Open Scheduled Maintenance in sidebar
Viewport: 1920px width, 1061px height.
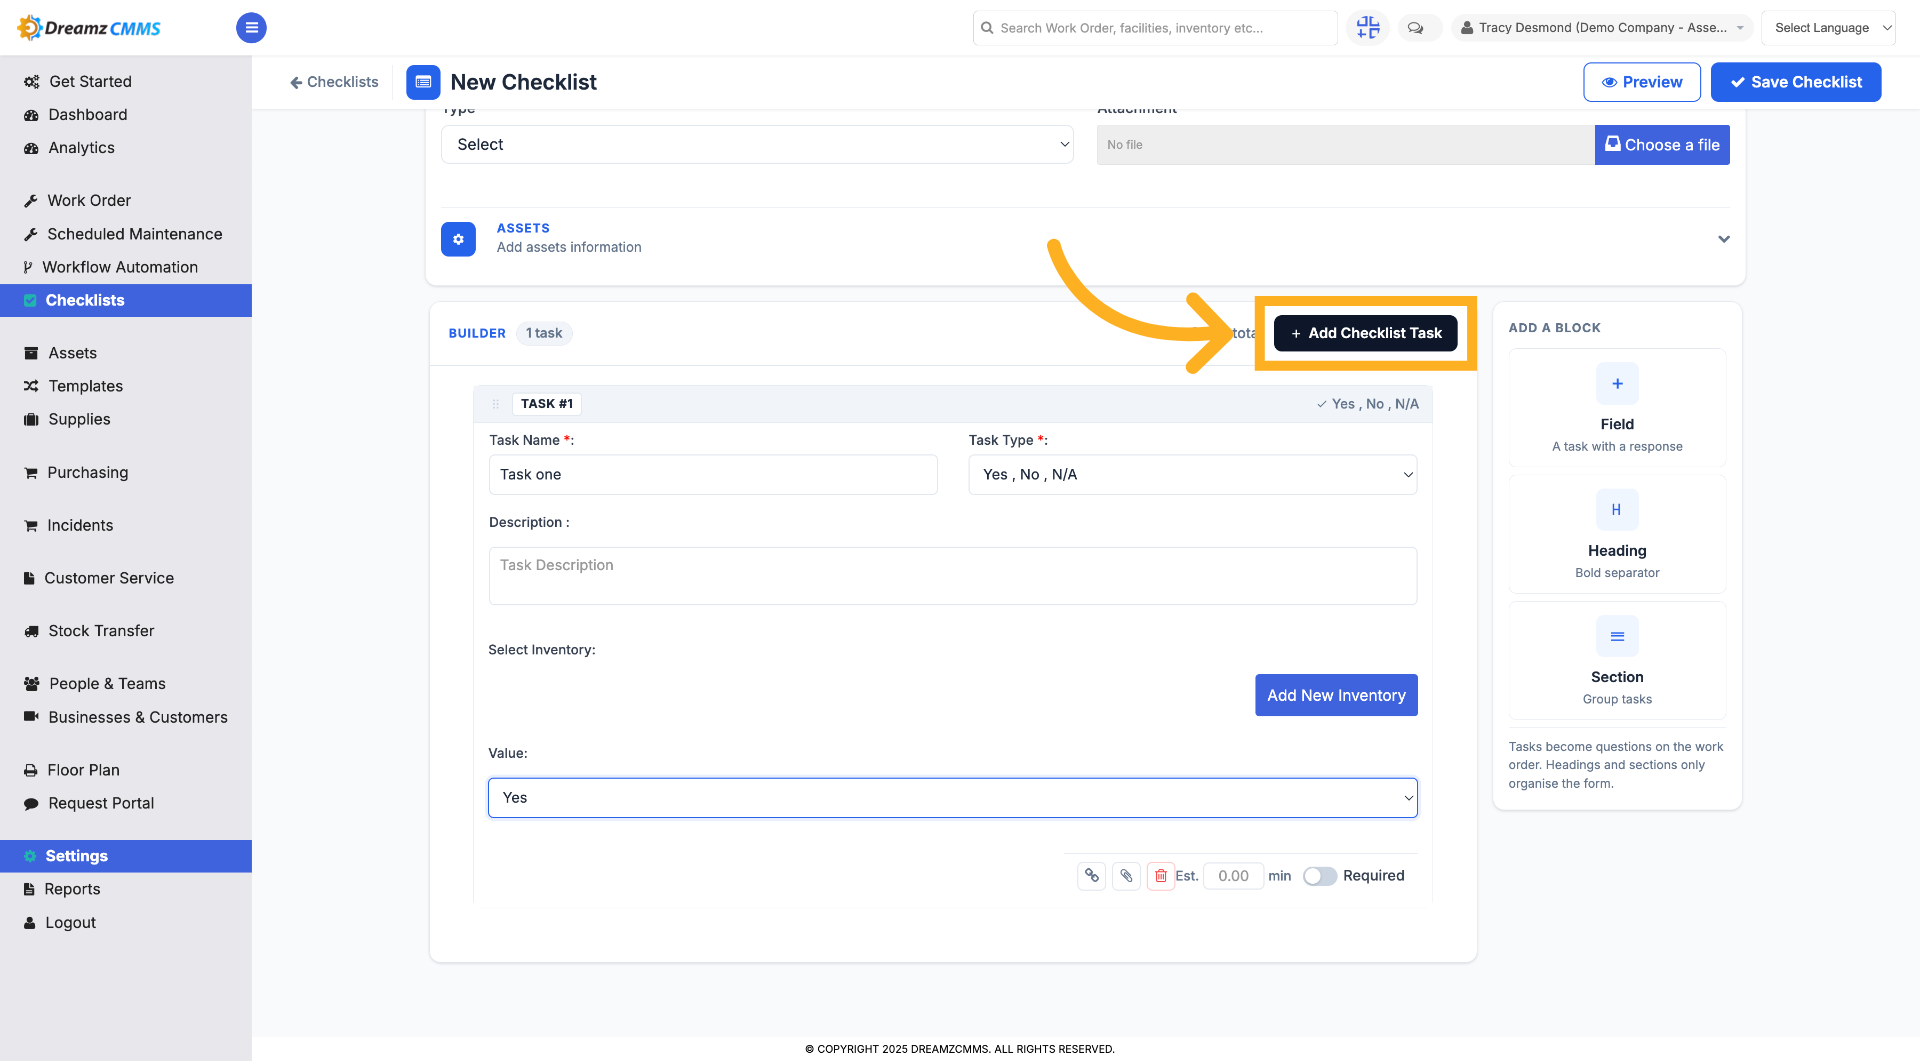135,234
